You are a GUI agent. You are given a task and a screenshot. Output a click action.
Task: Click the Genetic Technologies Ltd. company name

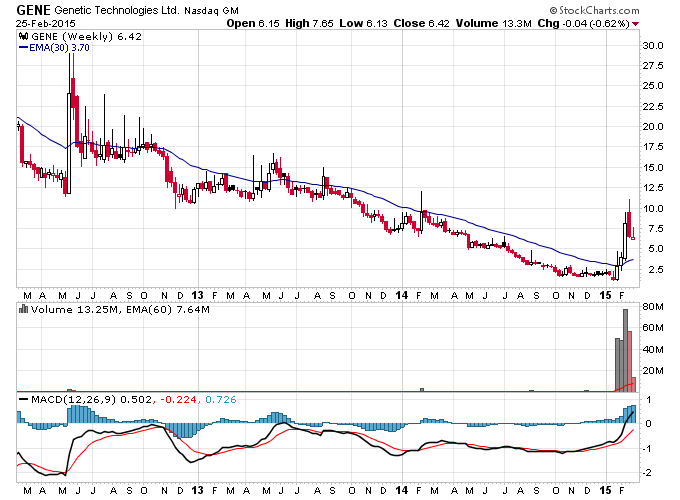(x=117, y=10)
